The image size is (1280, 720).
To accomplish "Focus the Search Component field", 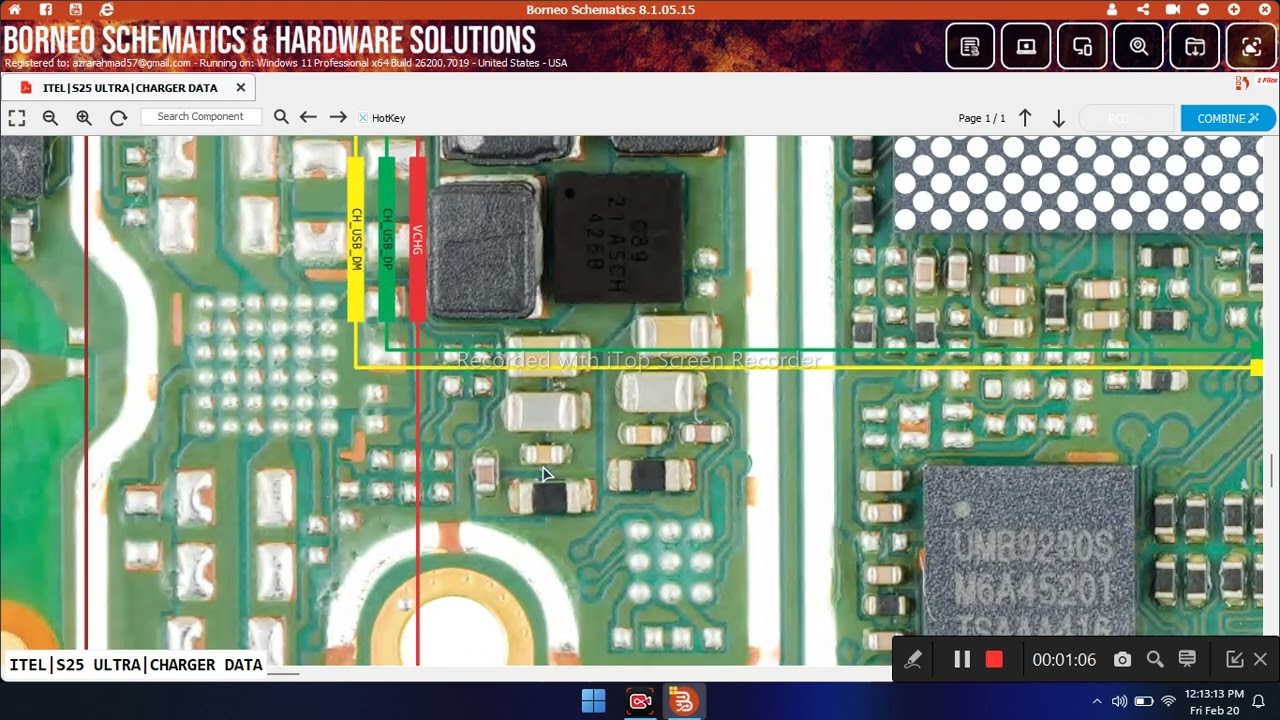I will (201, 117).
